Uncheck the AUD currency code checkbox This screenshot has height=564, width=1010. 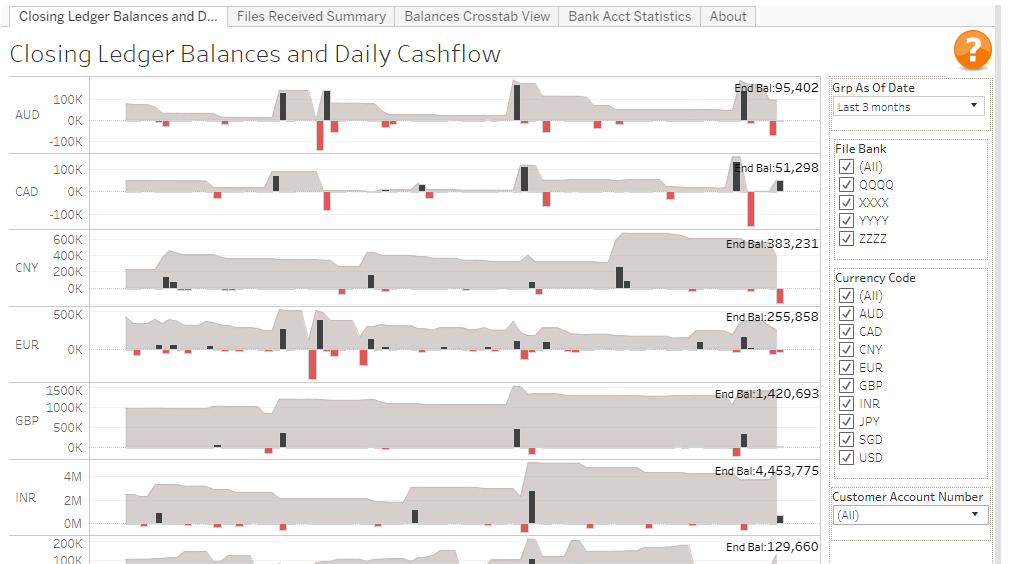click(x=847, y=314)
